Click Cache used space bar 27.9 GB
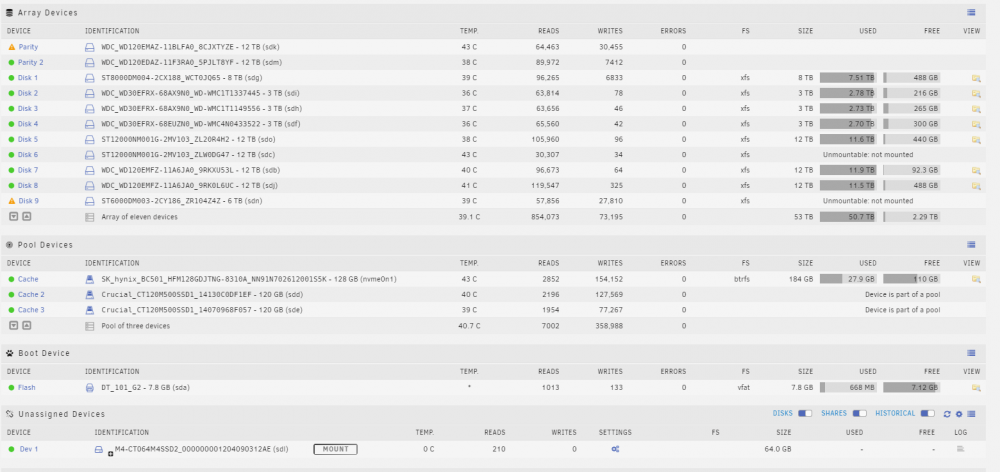The height and width of the screenshot is (472, 1000). (x=848, y=279)
